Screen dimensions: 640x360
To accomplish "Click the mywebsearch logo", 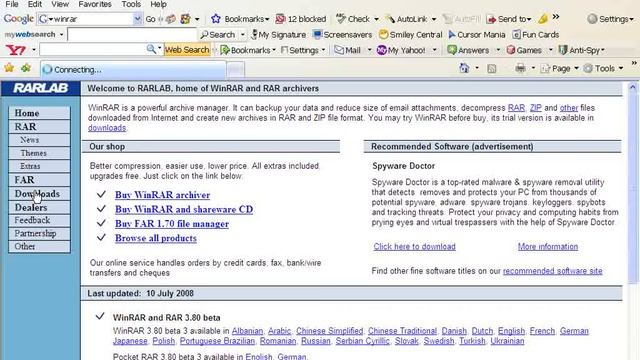I will [30, 35].
